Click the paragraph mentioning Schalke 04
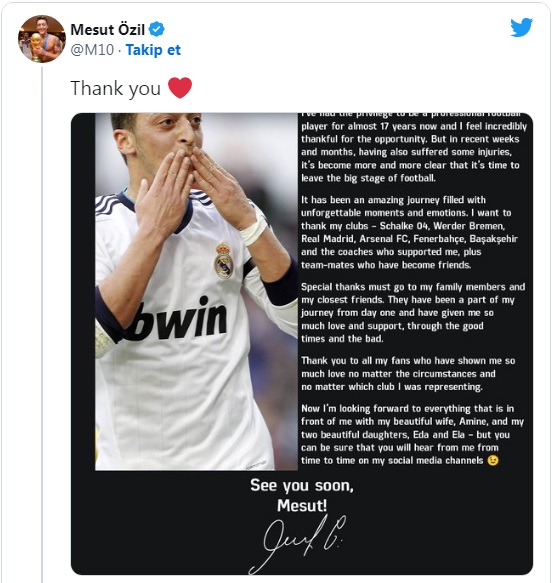 409,232
